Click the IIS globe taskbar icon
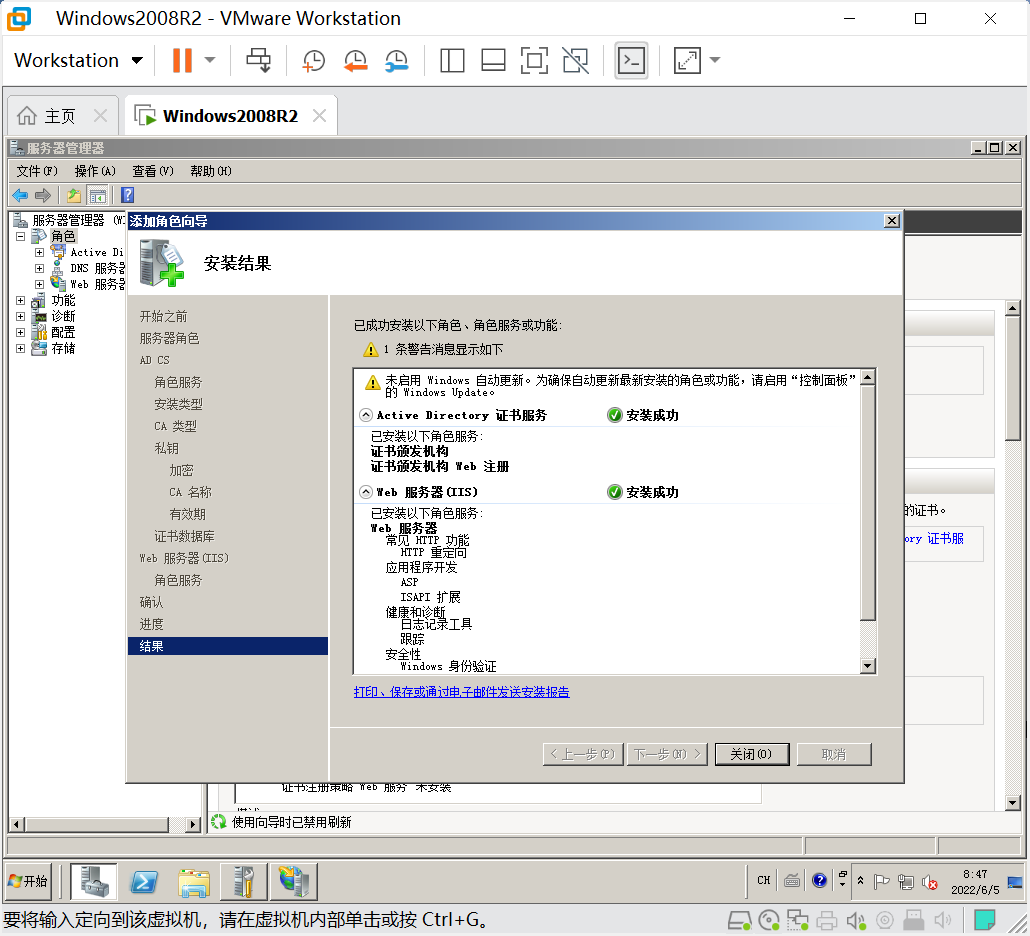 294,881
